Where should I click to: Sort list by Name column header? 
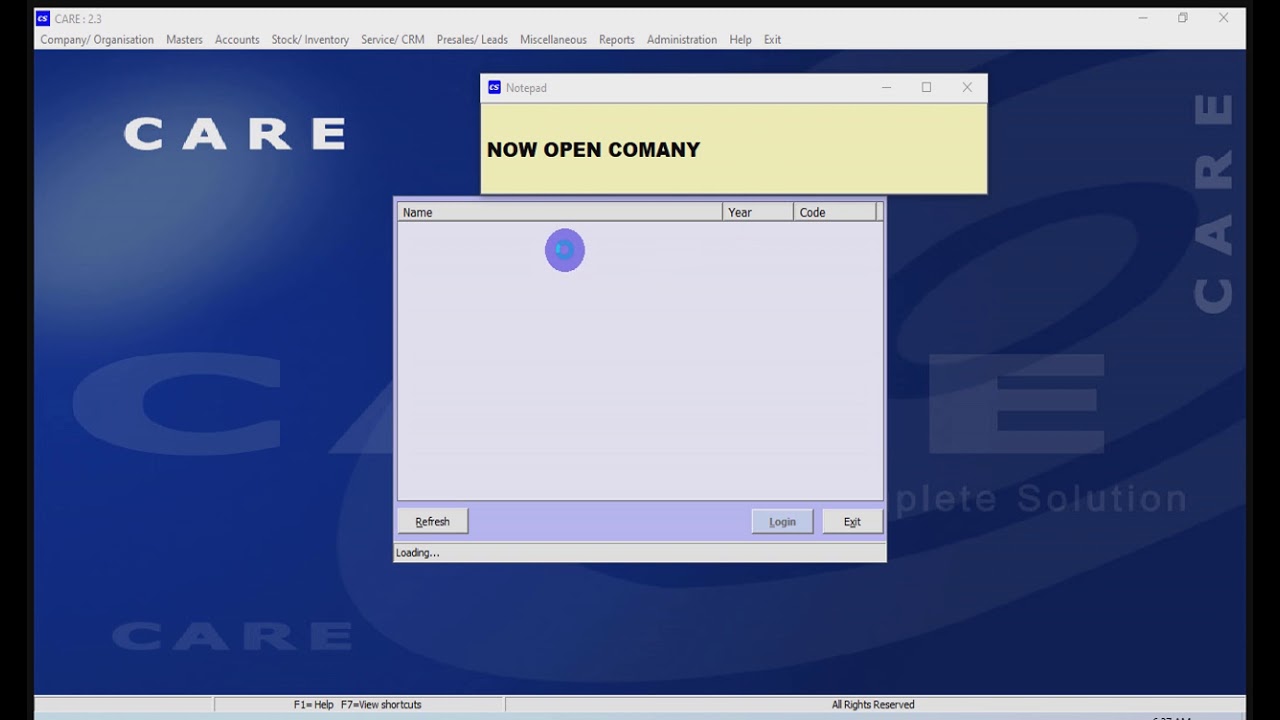coord(560,212)
